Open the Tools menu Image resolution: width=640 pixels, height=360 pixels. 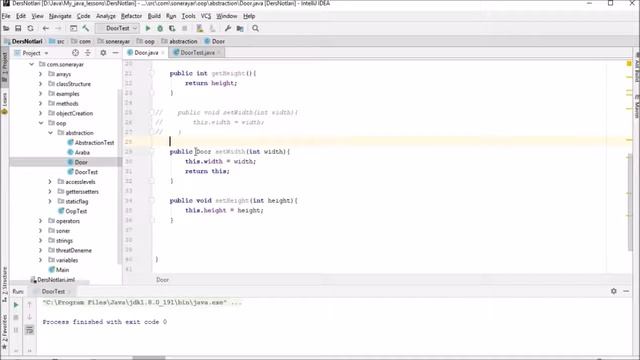188,16
